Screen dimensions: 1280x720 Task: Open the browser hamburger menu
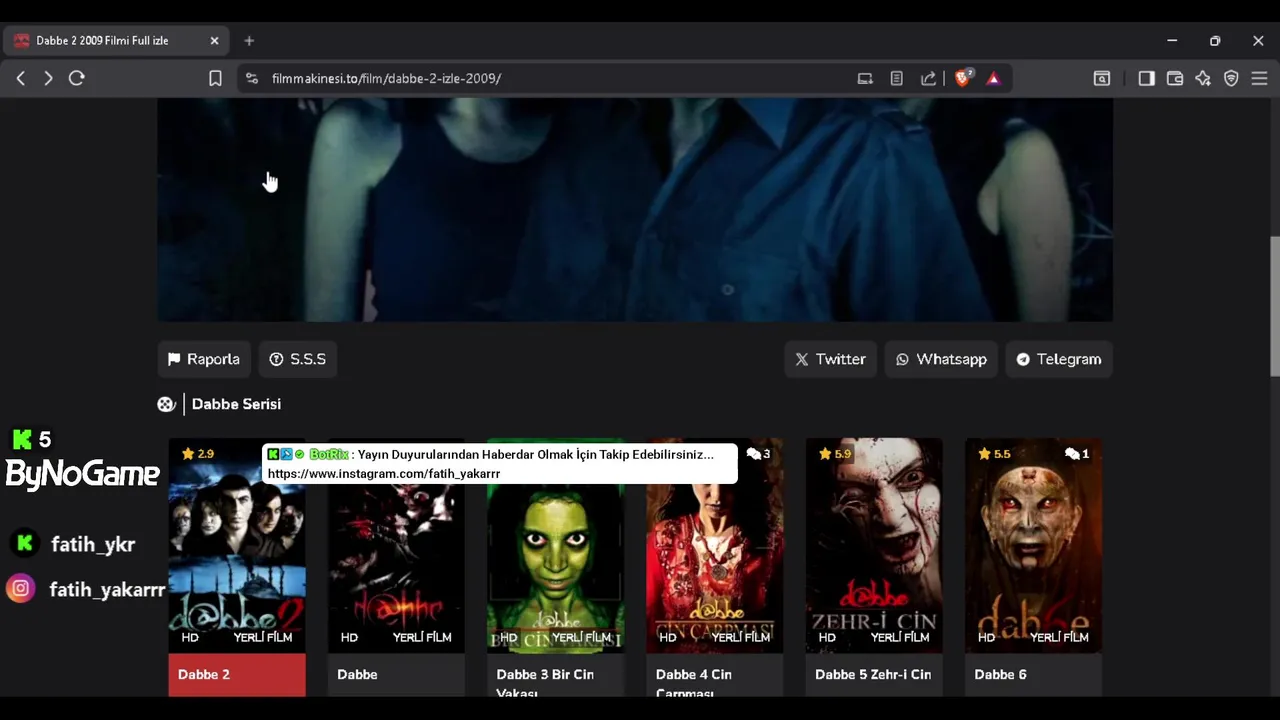1259,78
